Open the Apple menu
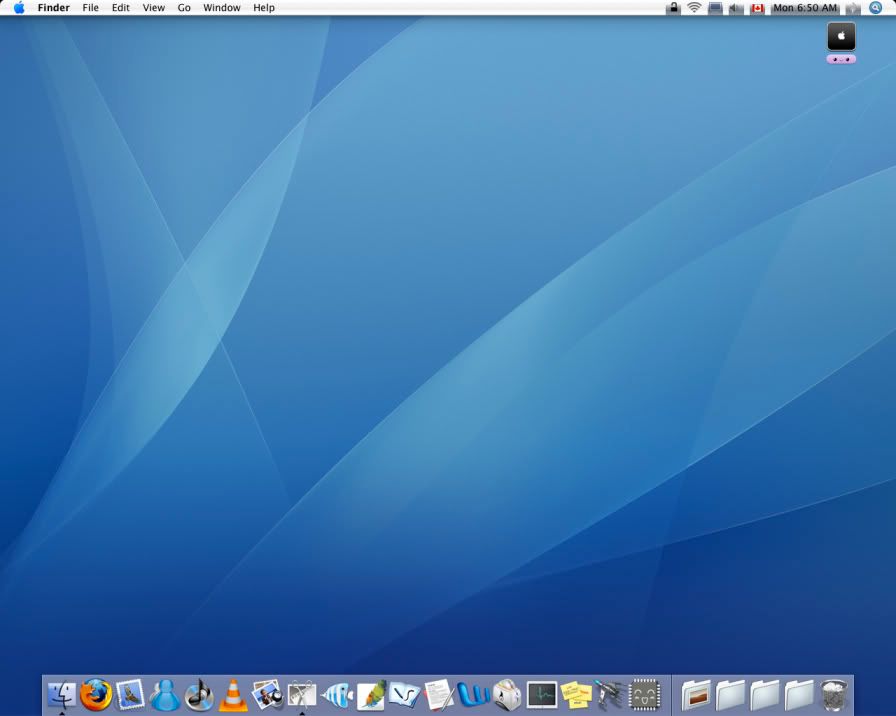896x716 pixels. point(19,8)
